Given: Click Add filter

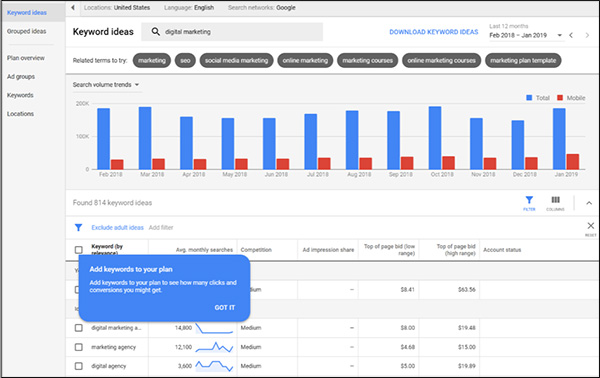Looking at the screenshot, I should (x=161, y=228).
